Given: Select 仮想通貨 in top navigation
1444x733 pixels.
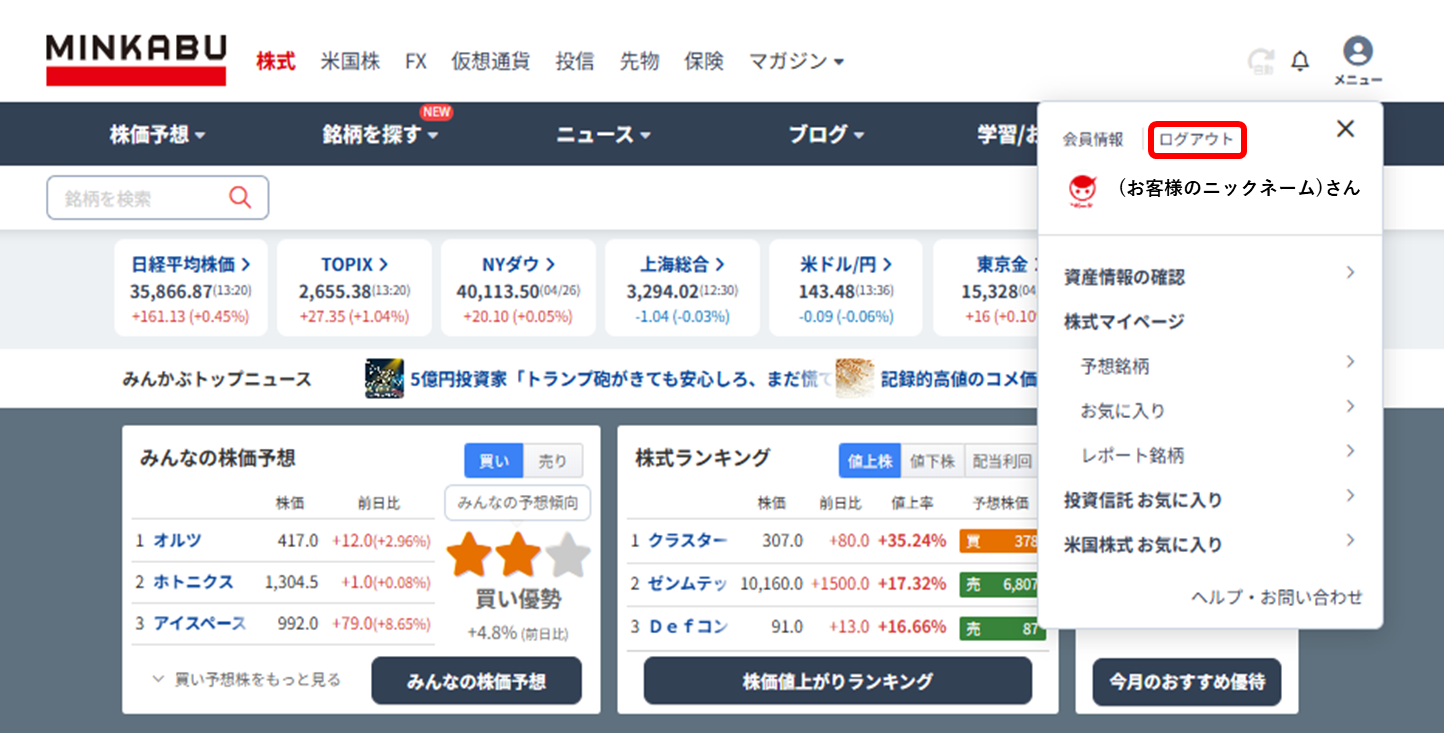Looking at the screenshot, I should point(490,61).
